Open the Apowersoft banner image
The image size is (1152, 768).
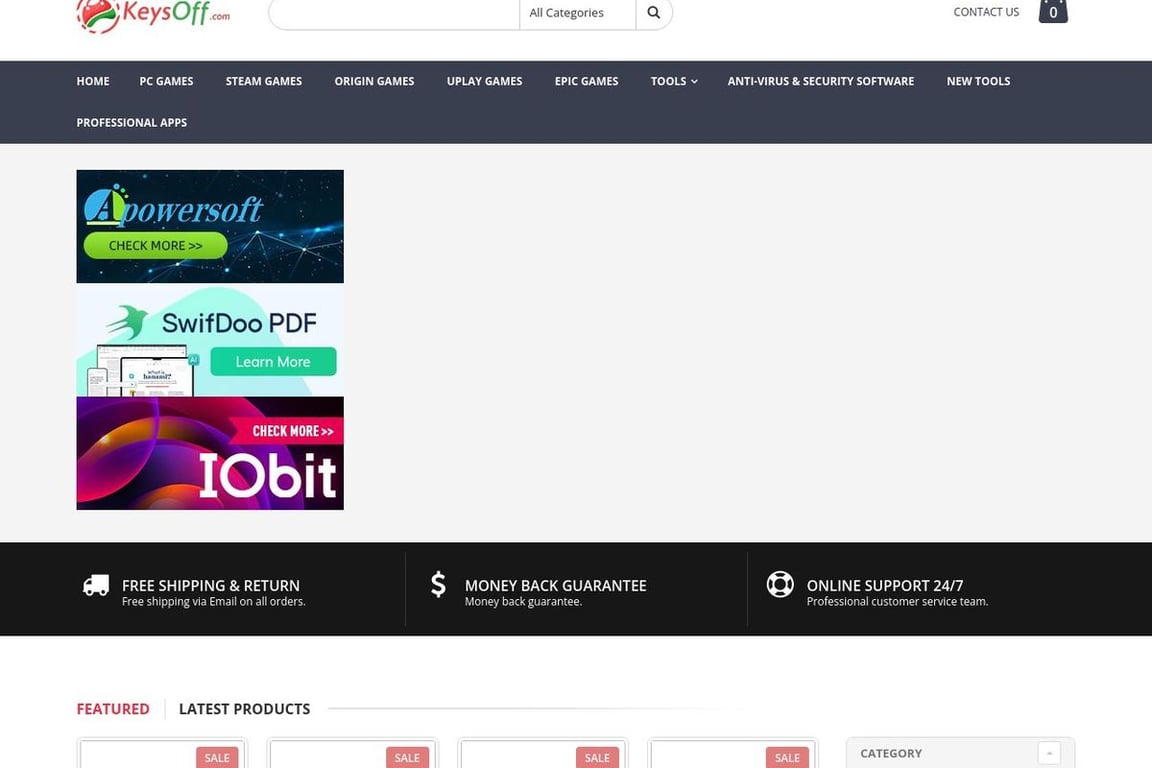(210, 226)
